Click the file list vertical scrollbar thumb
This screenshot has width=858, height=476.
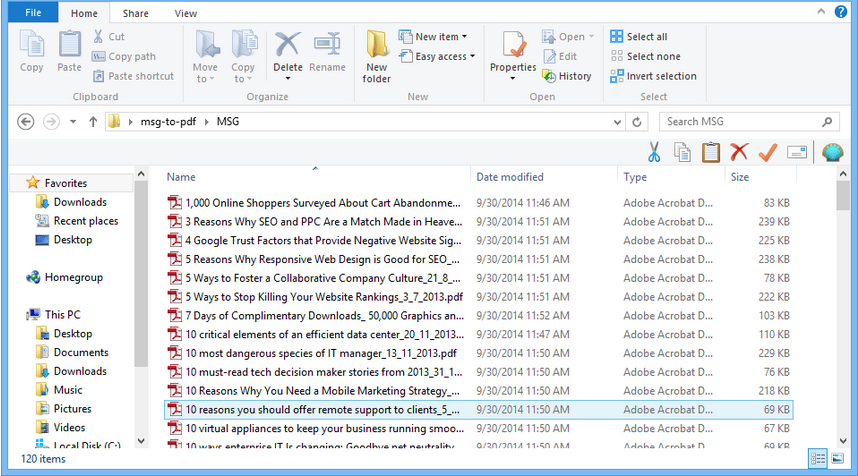843,196
